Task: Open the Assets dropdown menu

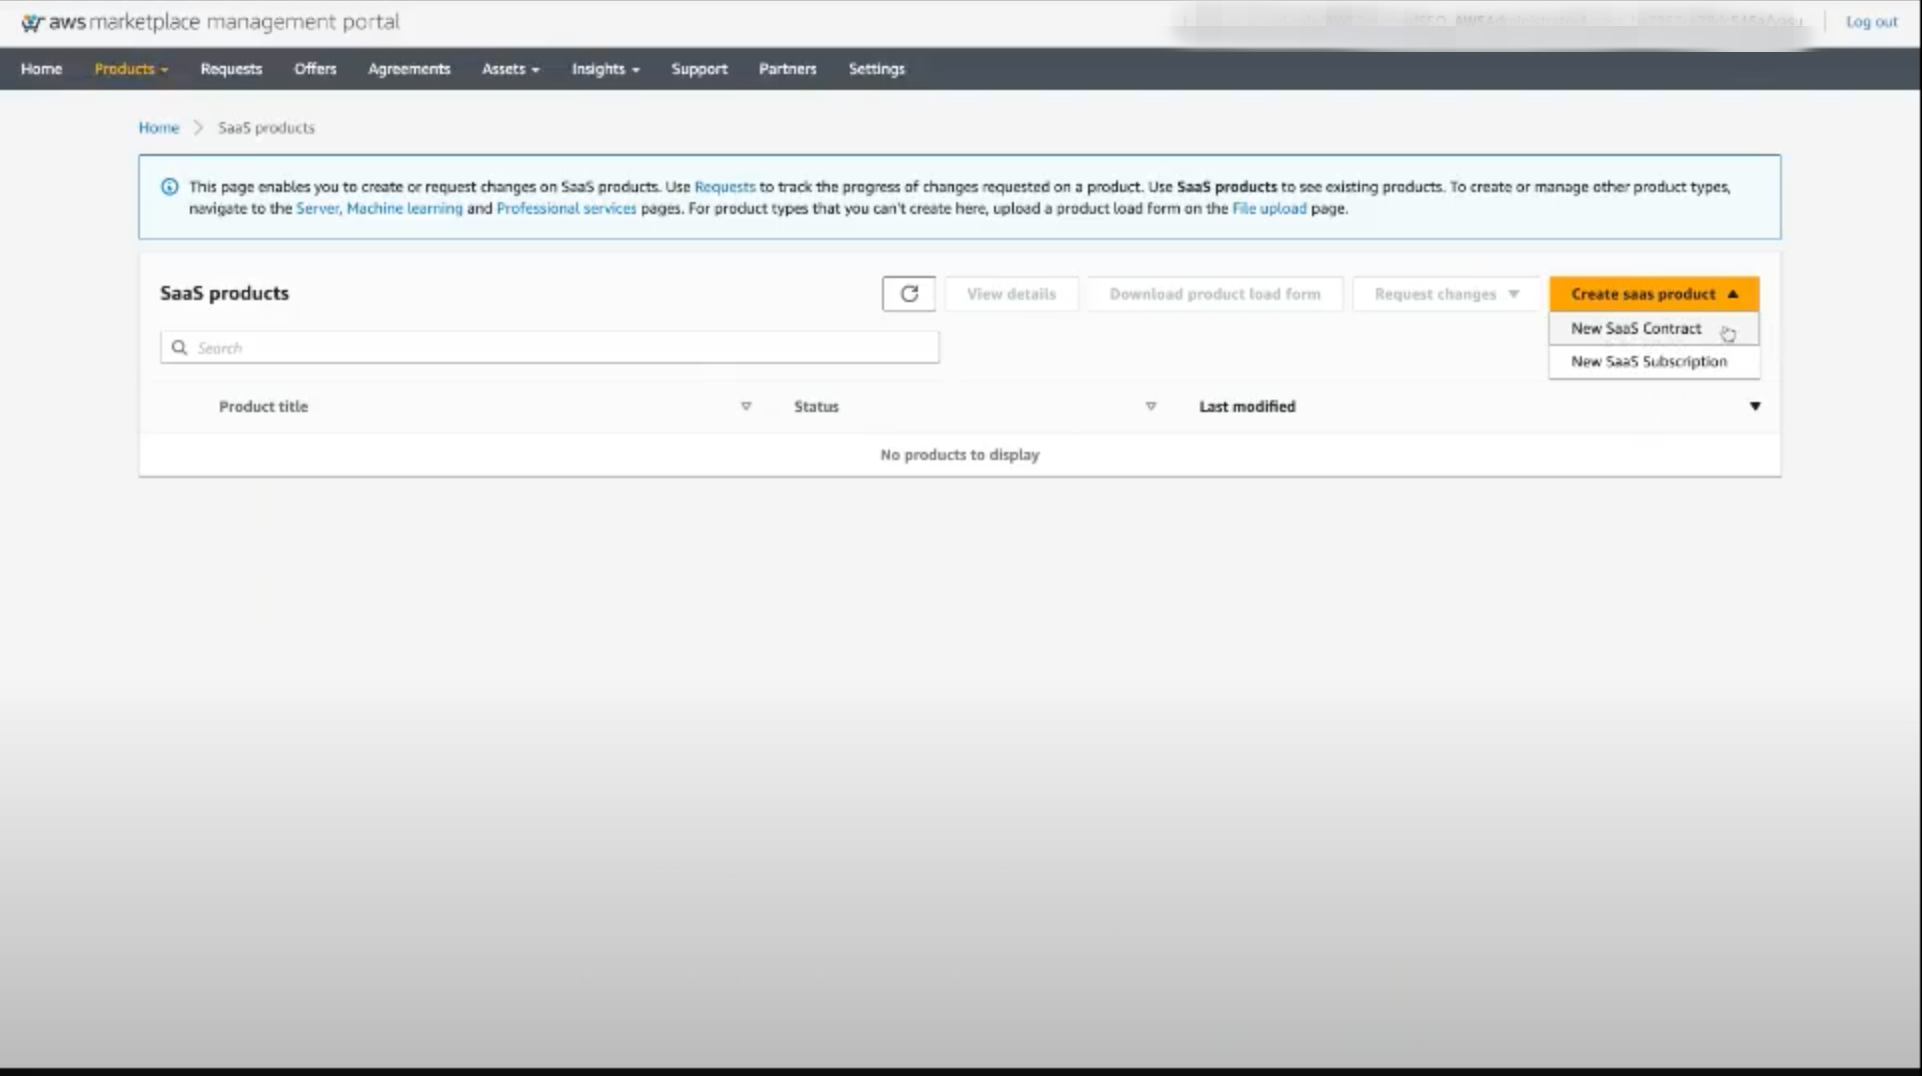Action: coord(511,69)
